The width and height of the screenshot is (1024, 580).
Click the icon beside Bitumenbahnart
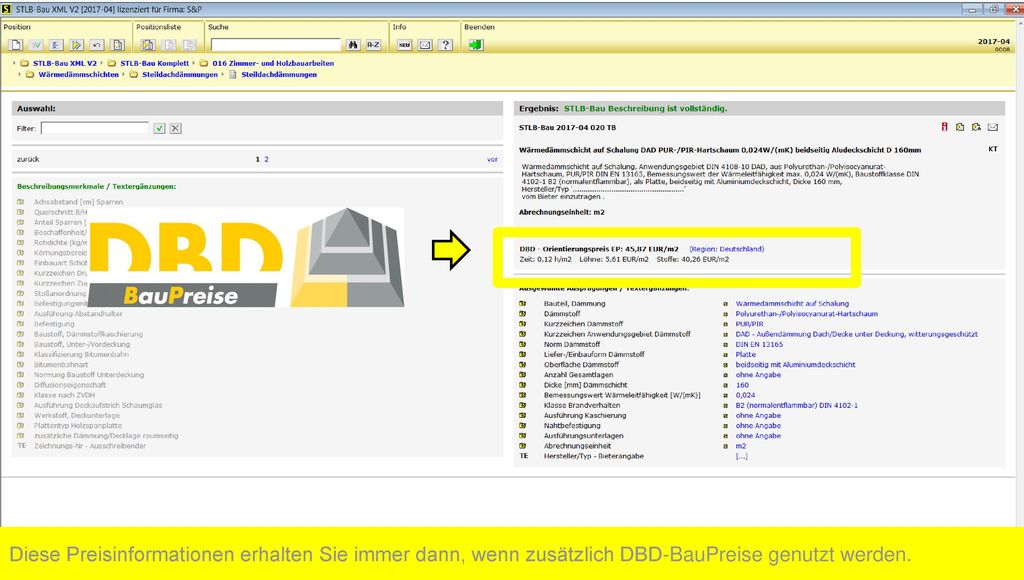(20, 364)
